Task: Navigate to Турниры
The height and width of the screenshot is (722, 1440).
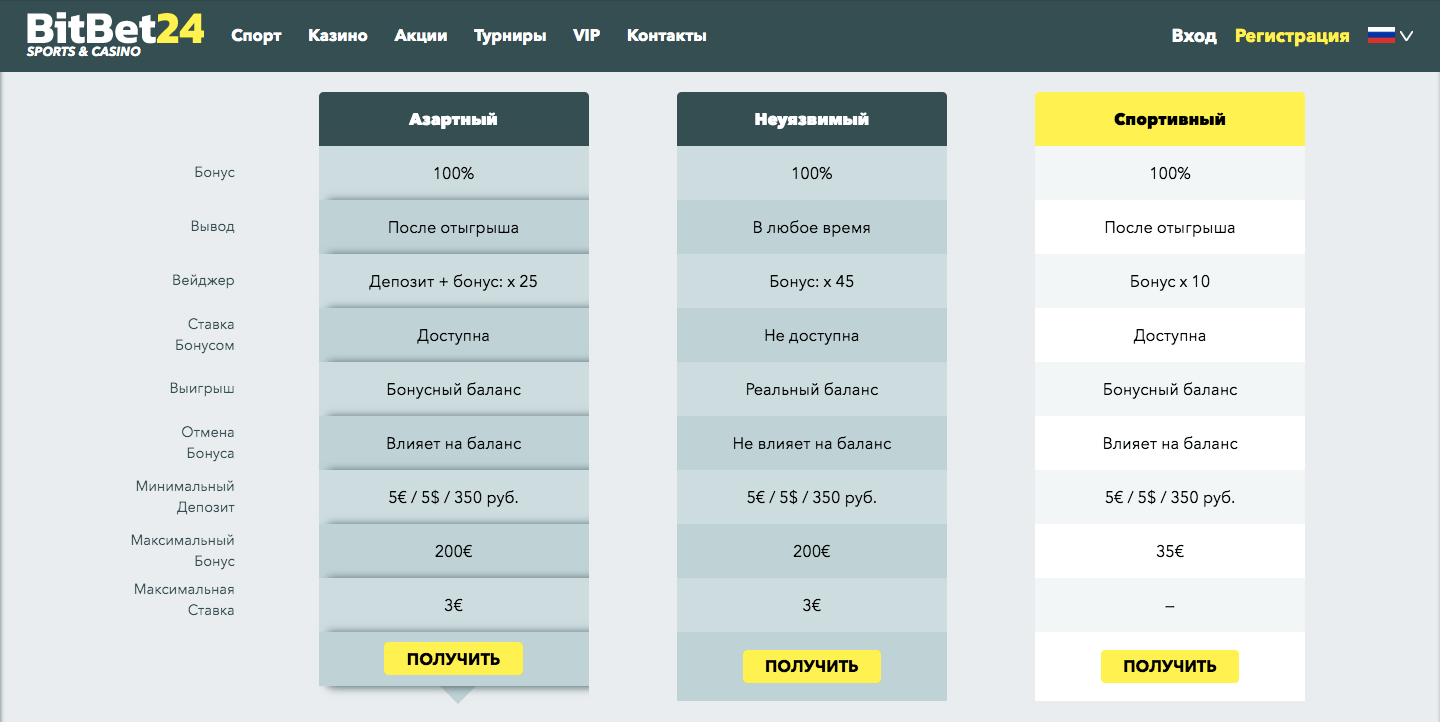Action: pos(510,36)
